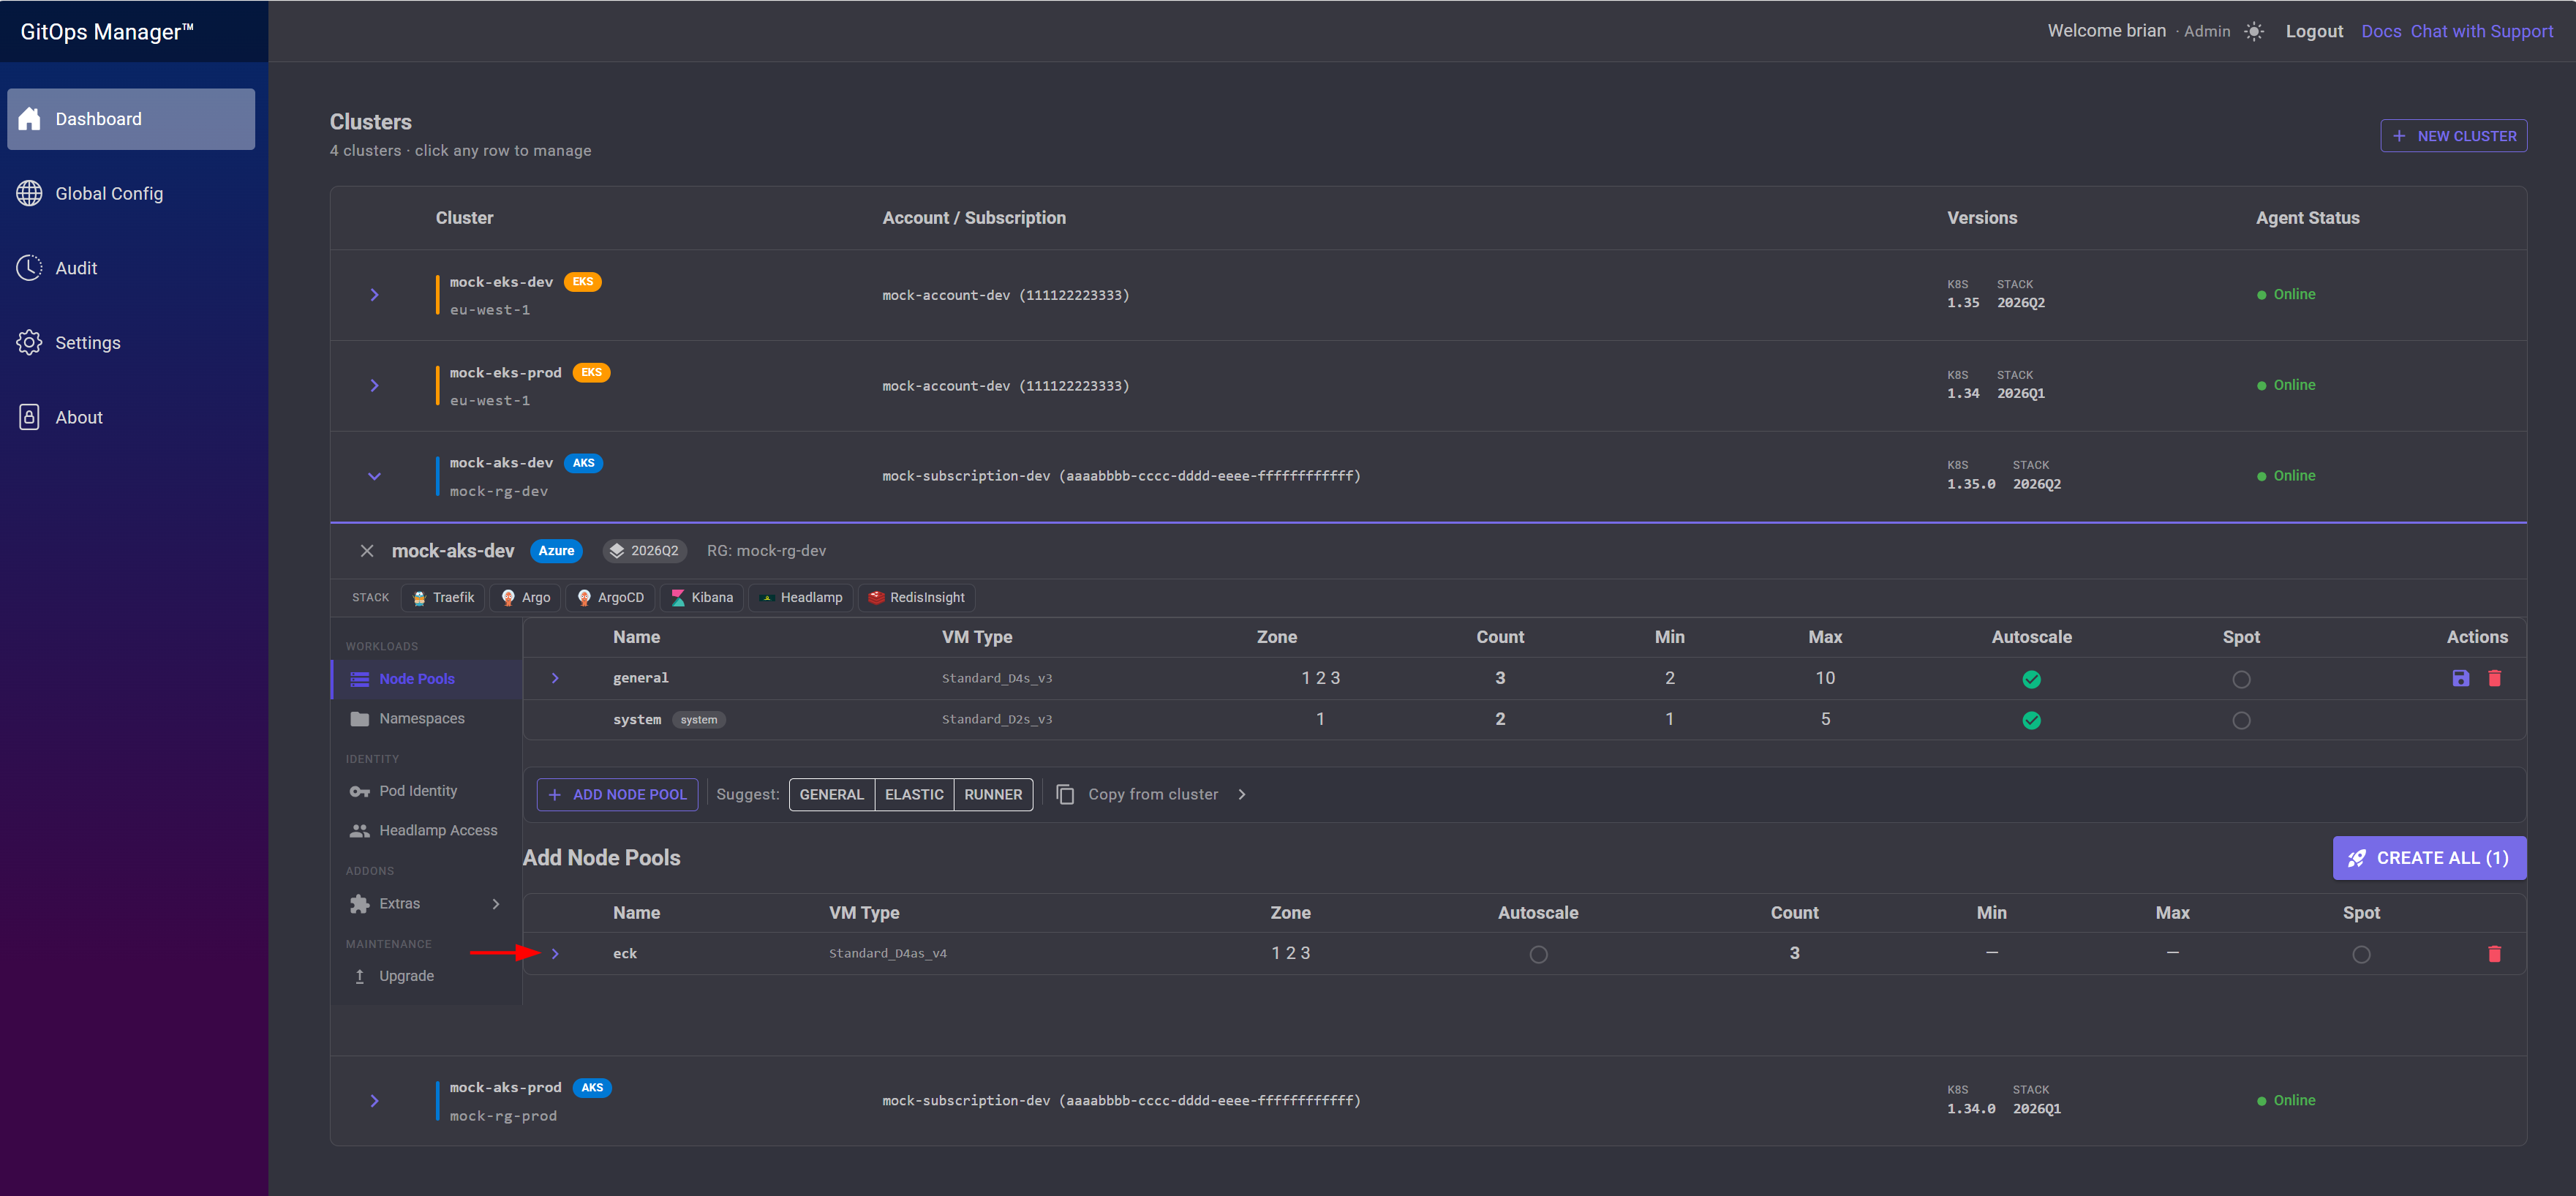The image size is (2576, 1196).
Task: Click the Node Pools list icon
Action: (360, 679)
